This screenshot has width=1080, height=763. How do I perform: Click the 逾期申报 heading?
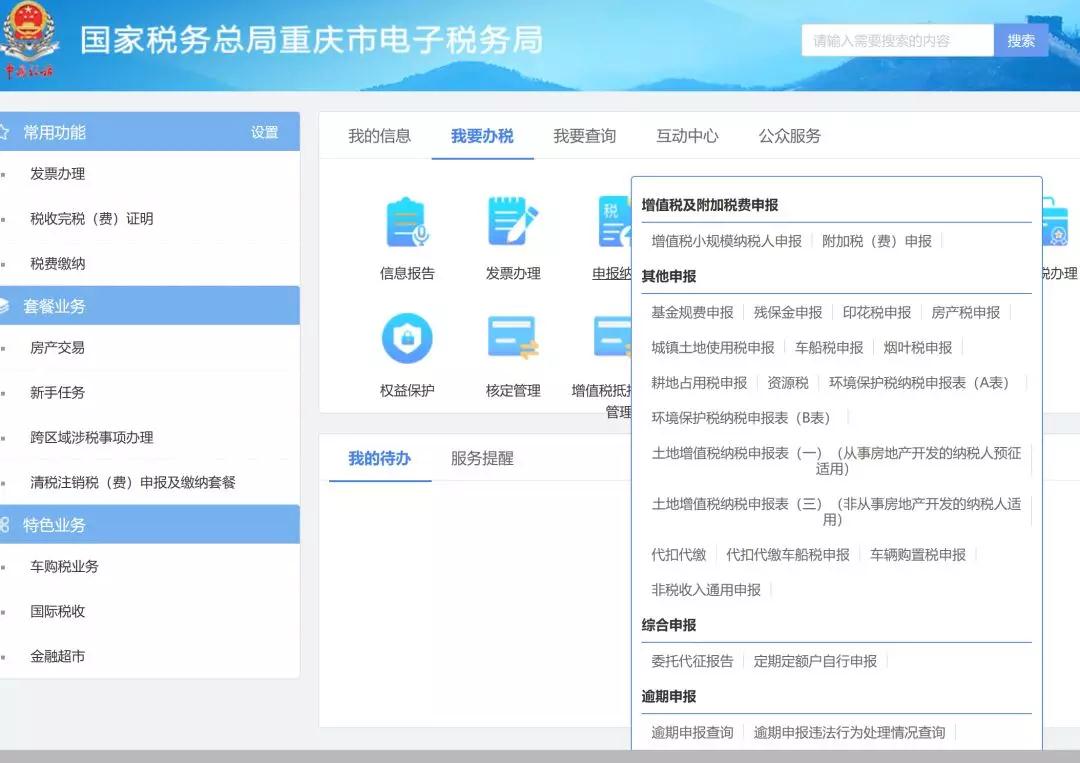pos(669,696)
